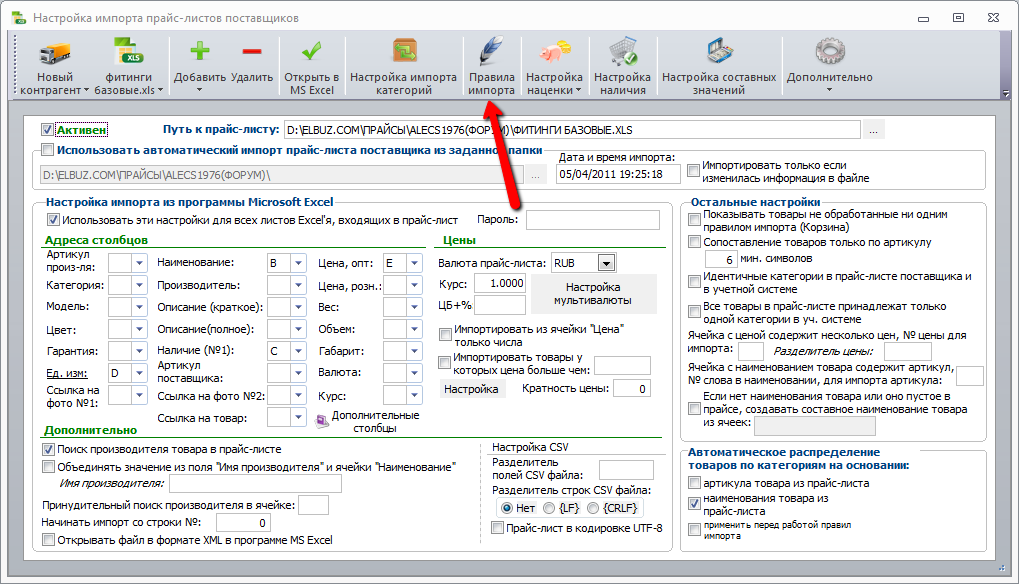Open Настройка импорта категорий toolbar icon
Viewport: 1019px width, 584px height.
coord(404,51)
